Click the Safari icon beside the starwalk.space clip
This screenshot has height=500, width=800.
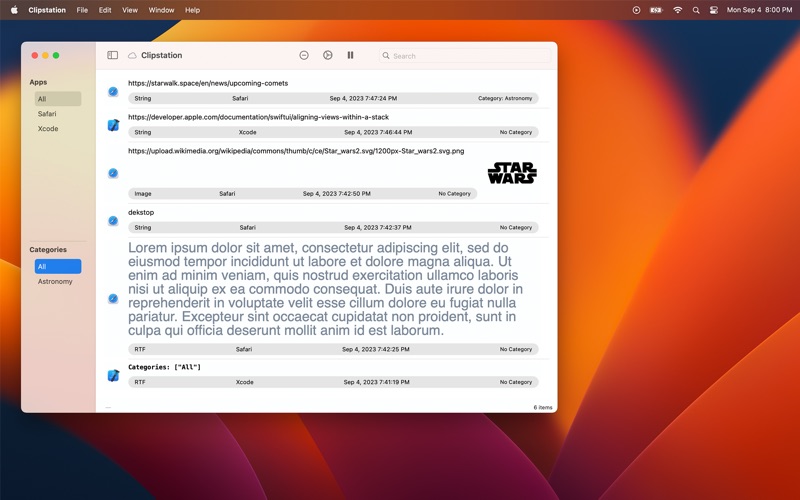tap(113, 92)
